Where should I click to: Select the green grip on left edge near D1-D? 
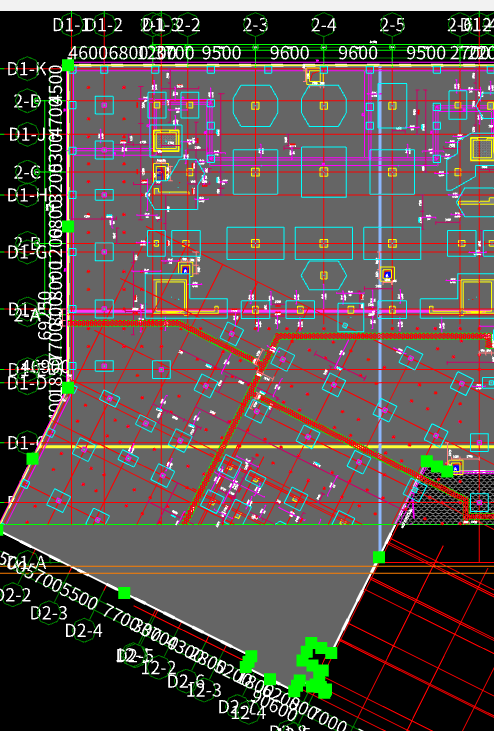pos(68,387)
